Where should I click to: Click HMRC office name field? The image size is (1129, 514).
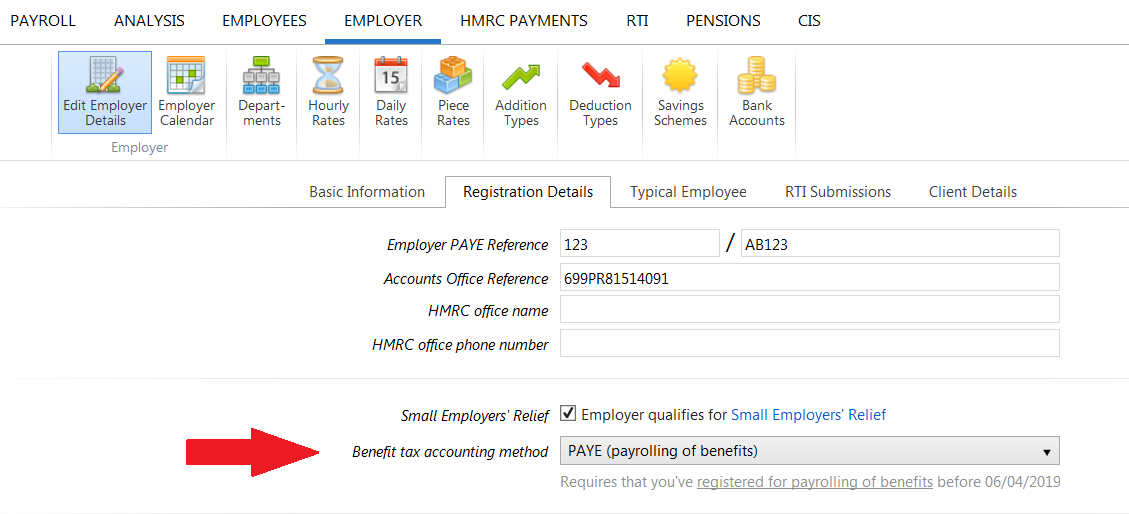click(x=810, y=310)
